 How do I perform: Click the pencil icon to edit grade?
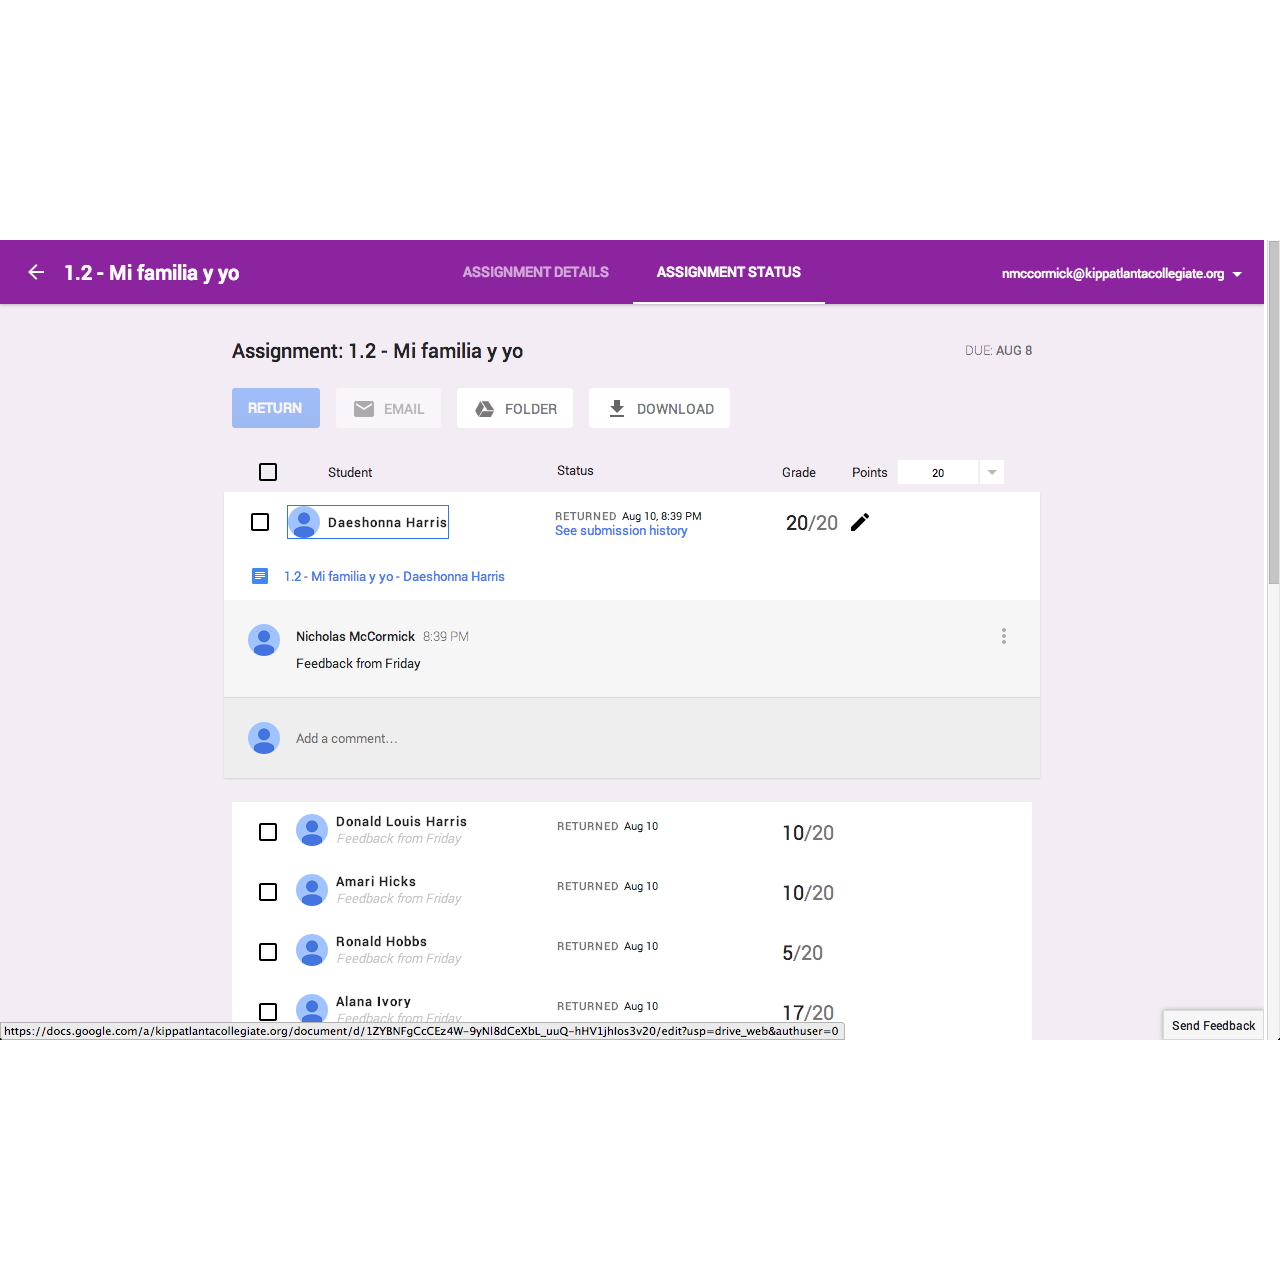[860, 522]
